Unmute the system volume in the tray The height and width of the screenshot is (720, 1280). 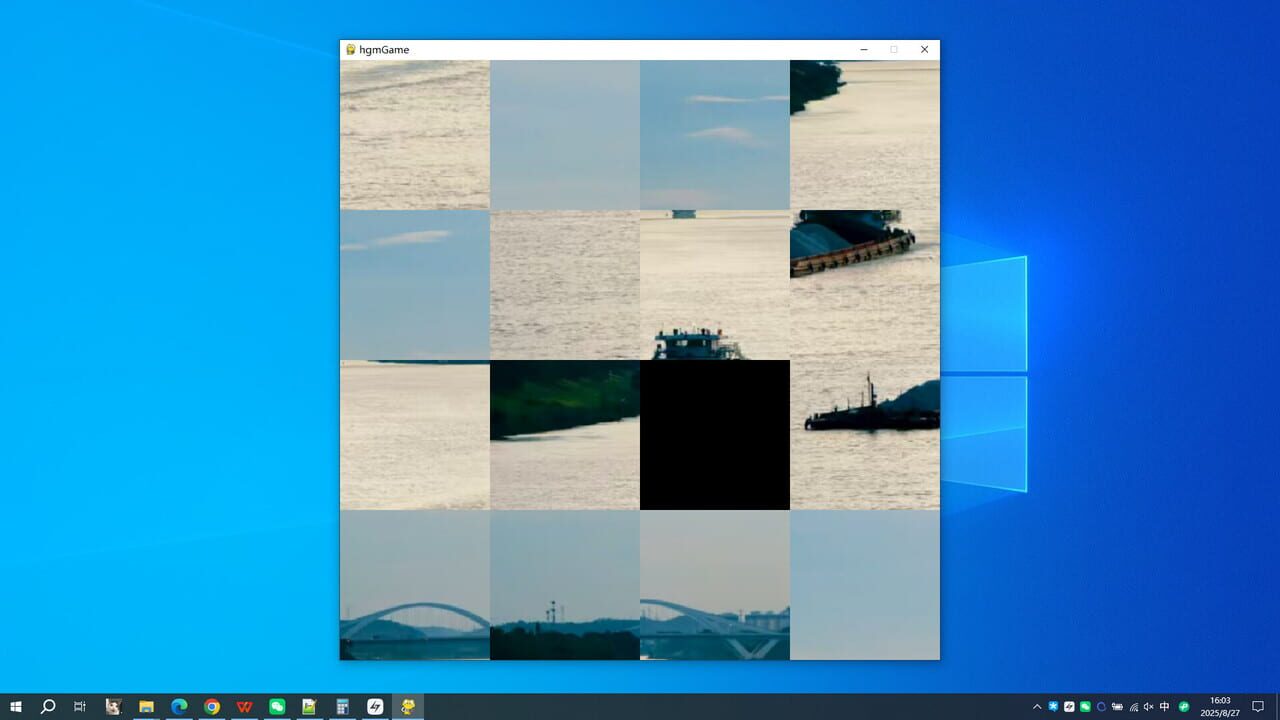pos(1148,707)
